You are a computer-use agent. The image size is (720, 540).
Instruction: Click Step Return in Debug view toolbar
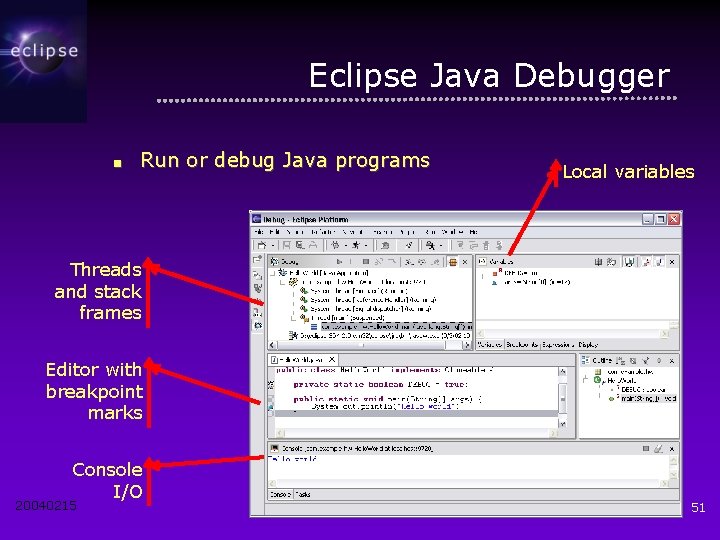(435, 262)
